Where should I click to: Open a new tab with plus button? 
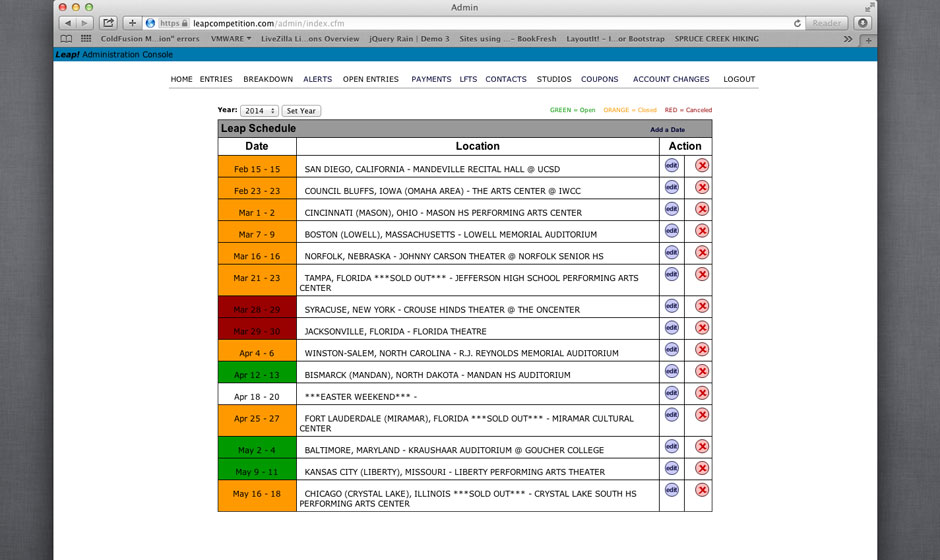click(868, 40)
